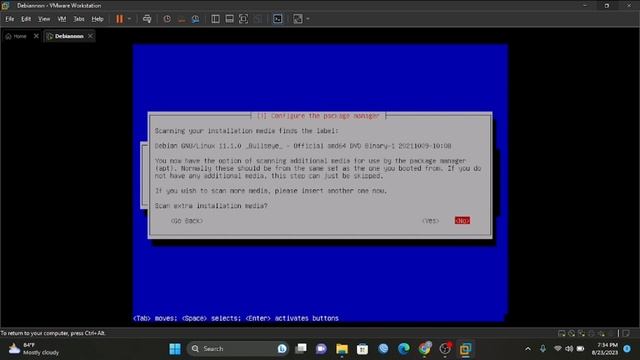Open the View menu

44,19
